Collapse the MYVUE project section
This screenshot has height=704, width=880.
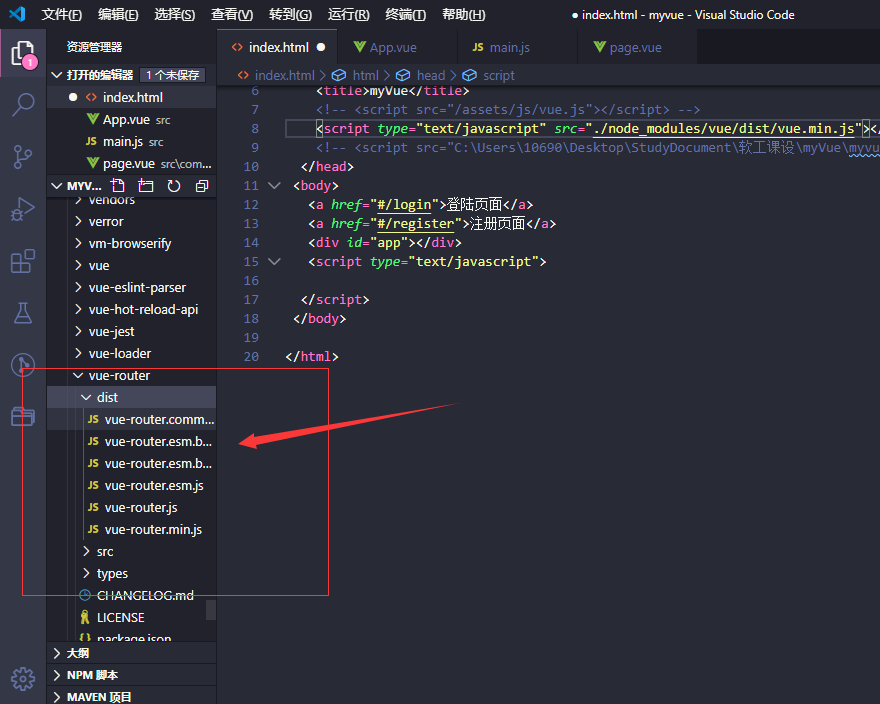pos(57,186)
